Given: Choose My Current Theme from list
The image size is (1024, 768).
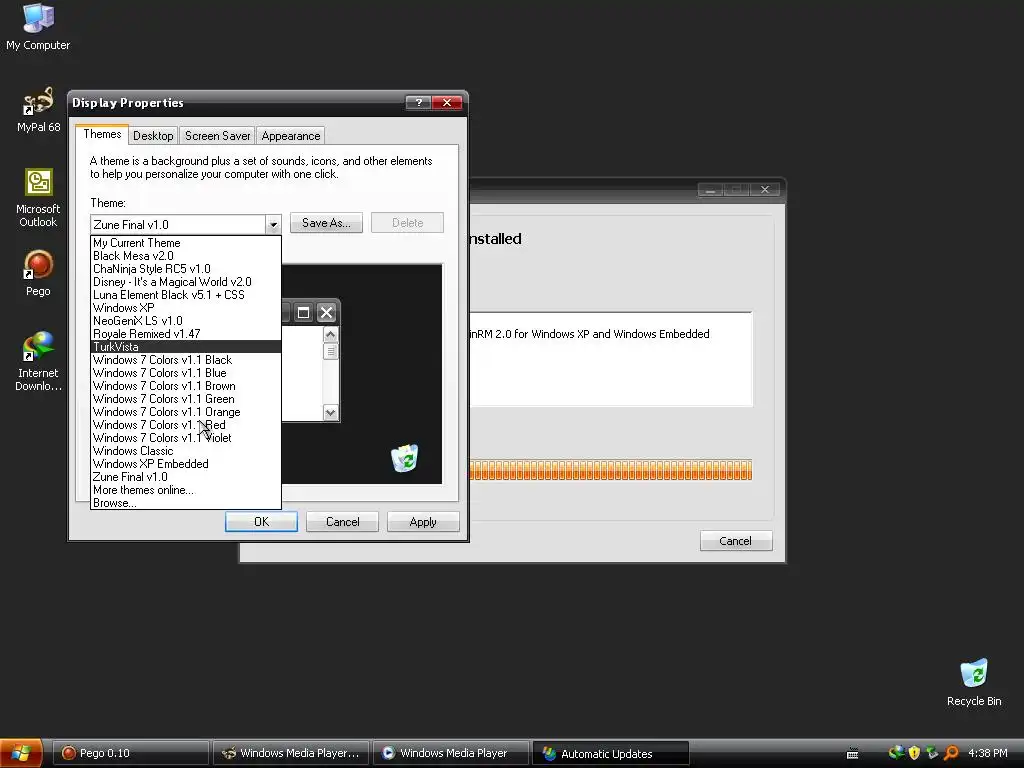Looking at the screenshot, I should pos(185,243).
